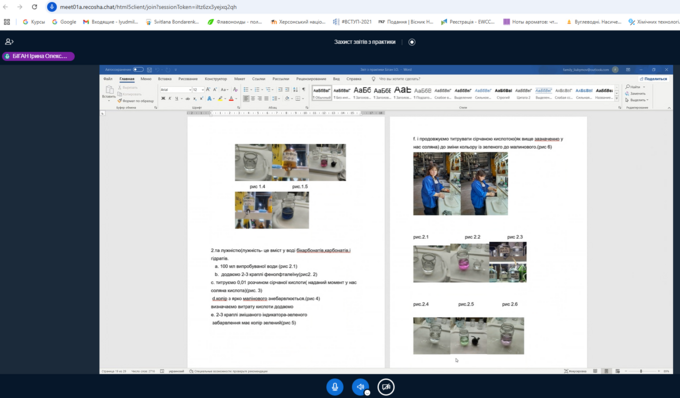The image size is (680, 398).
Task: Open the Google bookmark link
Action: 64,22
